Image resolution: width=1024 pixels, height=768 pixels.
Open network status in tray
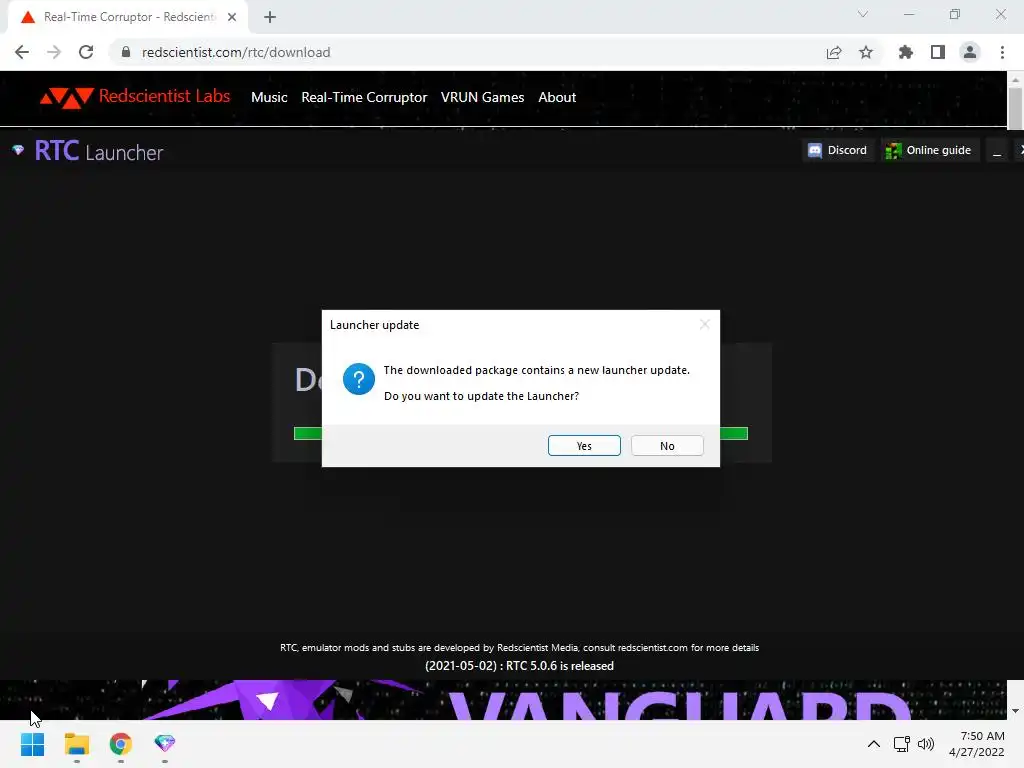point(901,744)
